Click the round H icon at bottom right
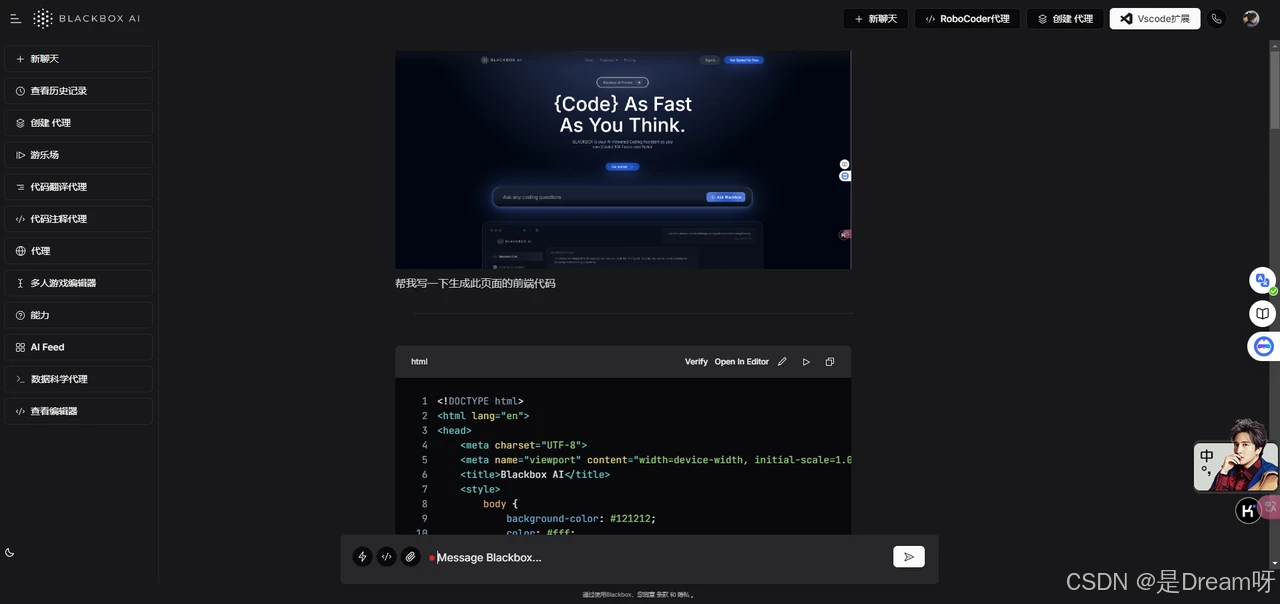 point(1248,511)
